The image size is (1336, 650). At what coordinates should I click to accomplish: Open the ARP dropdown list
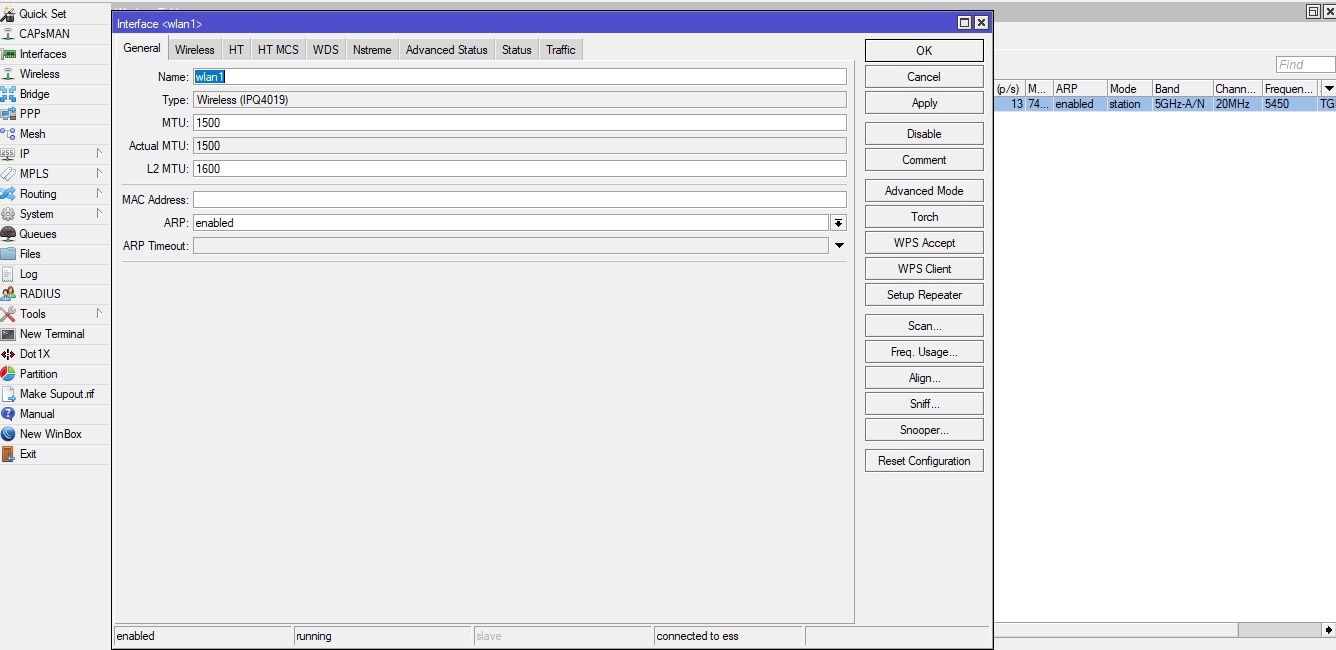(x=839, y=222)
